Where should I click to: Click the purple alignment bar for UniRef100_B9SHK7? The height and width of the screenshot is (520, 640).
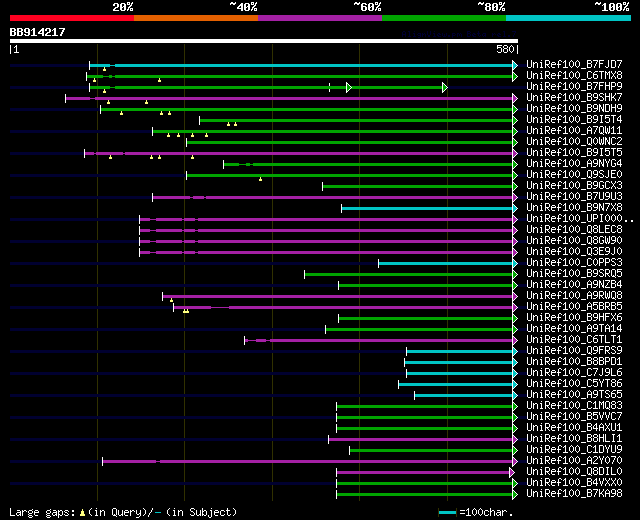tap(291, 98)
